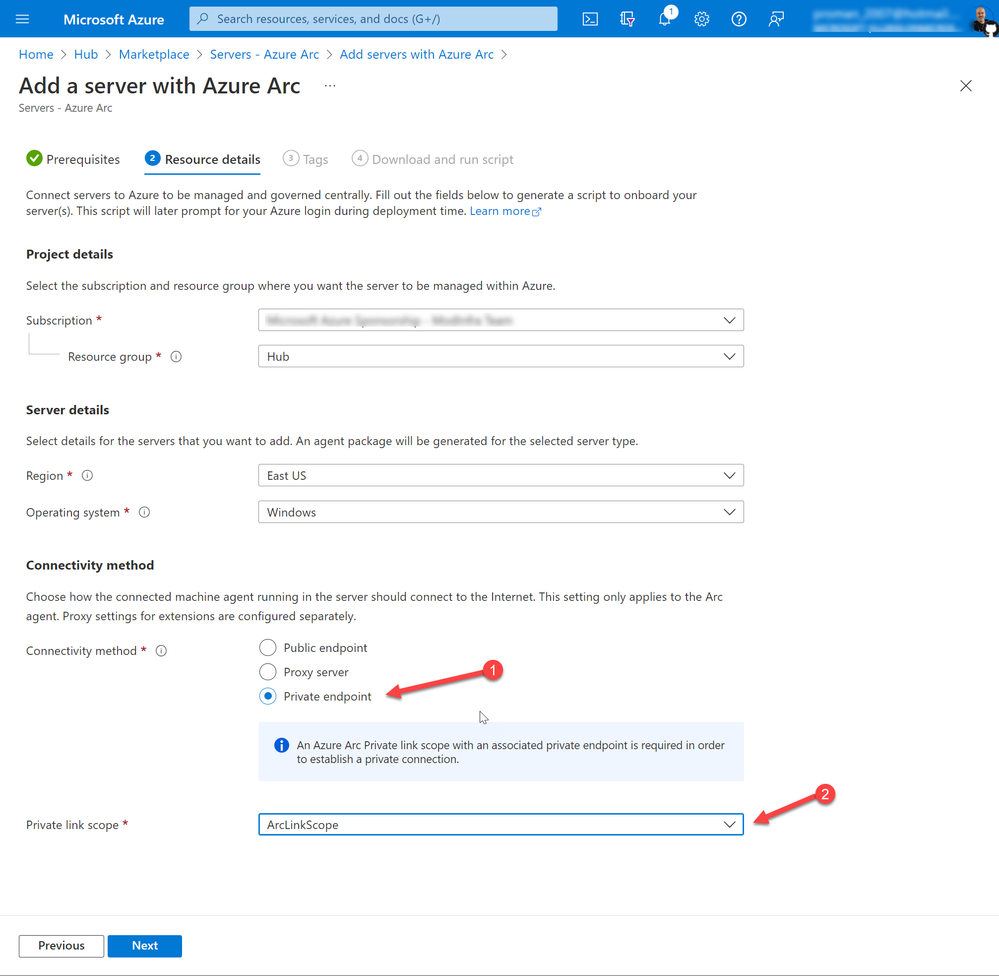Open the feedback icon

tap(776, 19)
